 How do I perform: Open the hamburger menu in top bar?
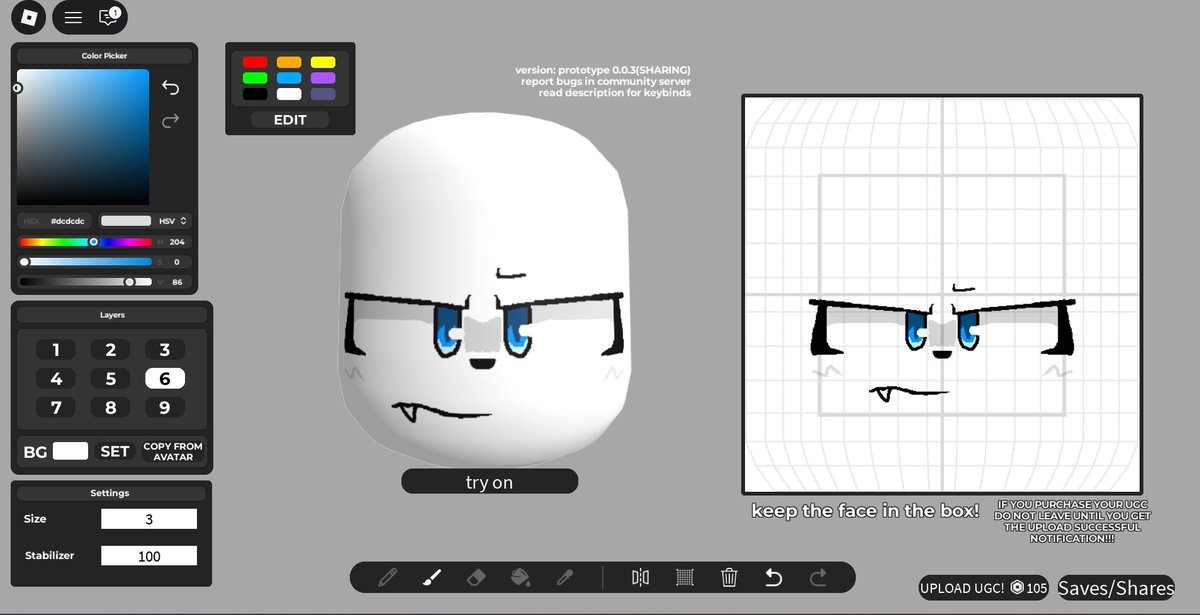click(x=73, y=17)
